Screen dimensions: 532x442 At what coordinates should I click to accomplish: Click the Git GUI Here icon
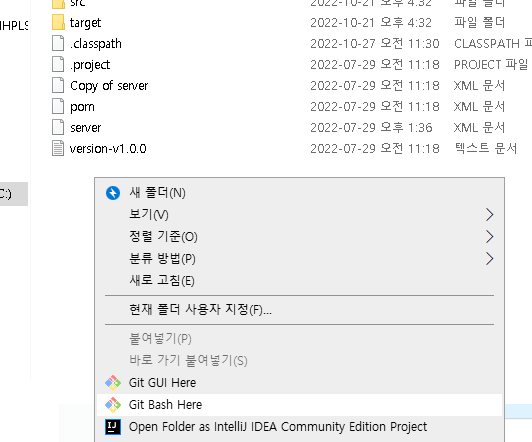click(x=113, y=383)
